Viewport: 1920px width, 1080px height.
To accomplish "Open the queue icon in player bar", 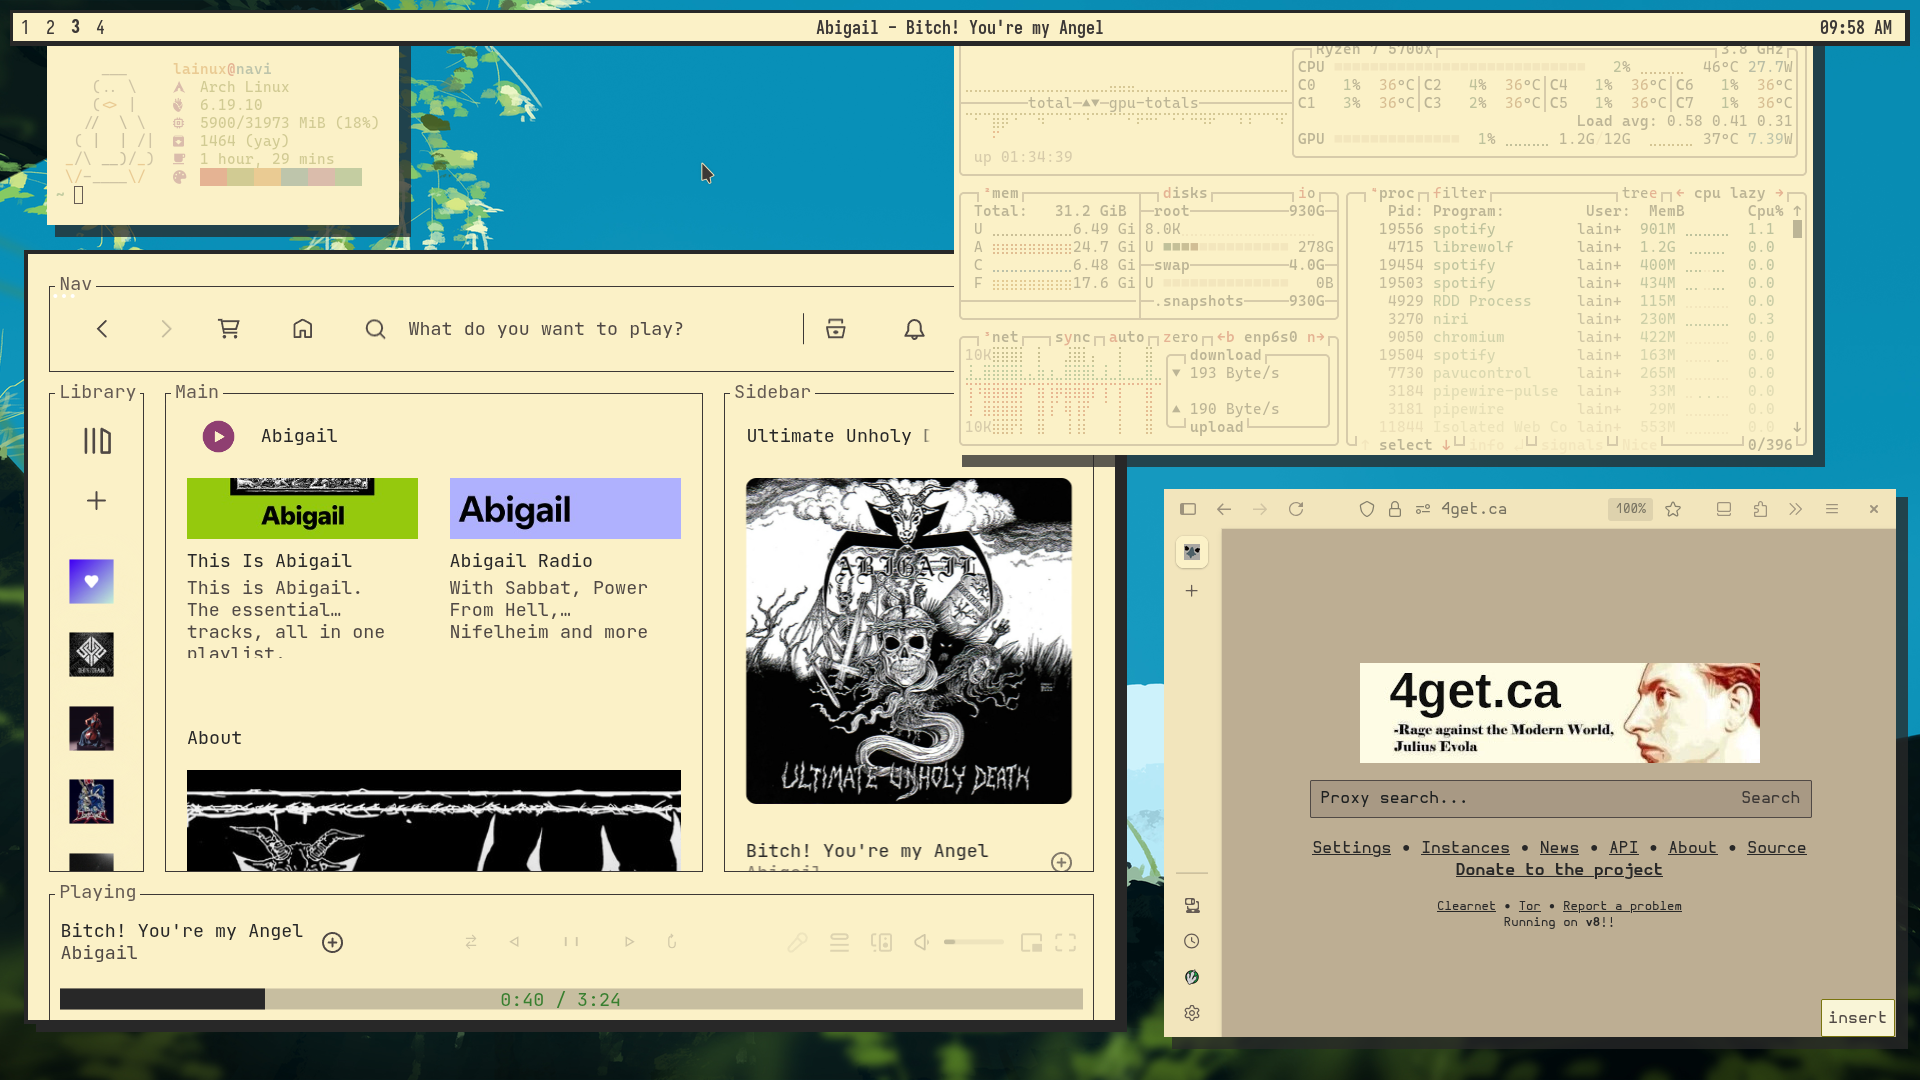I will (x=839, y=942).
